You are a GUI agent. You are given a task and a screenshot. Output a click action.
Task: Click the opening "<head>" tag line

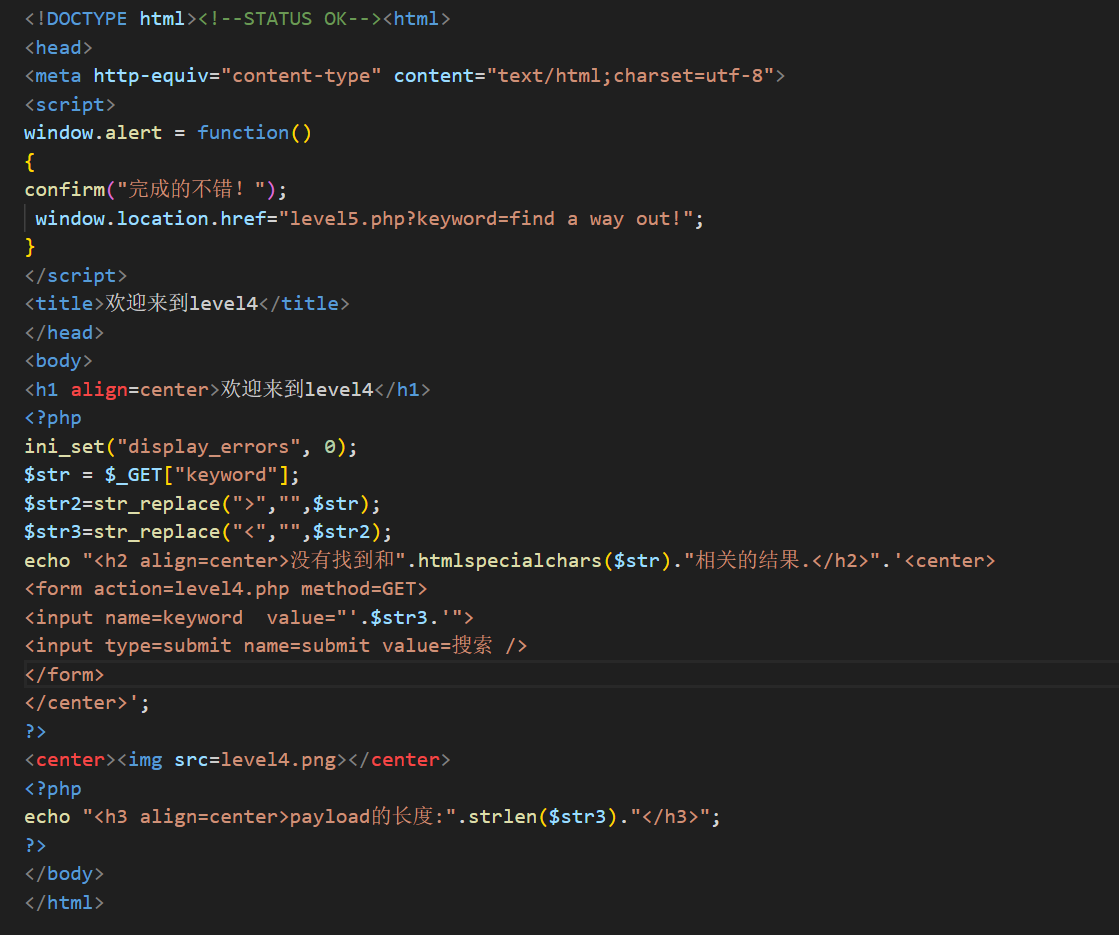[59, 47]
